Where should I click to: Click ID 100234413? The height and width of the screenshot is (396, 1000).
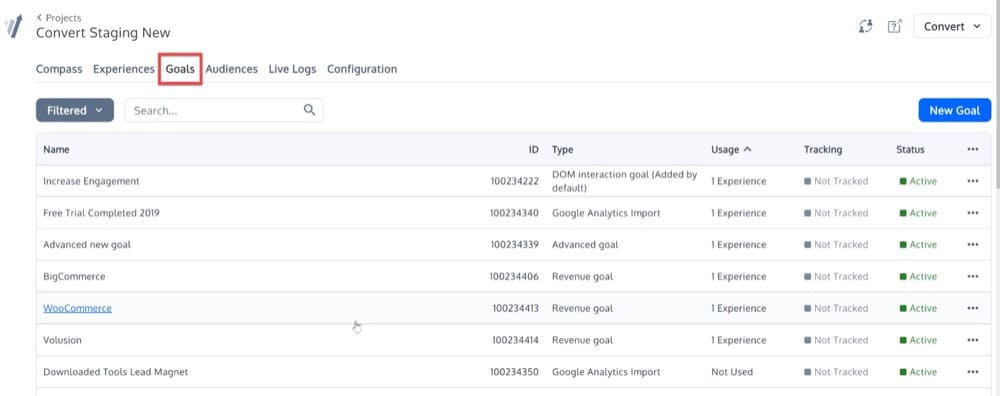pos(516,309)
